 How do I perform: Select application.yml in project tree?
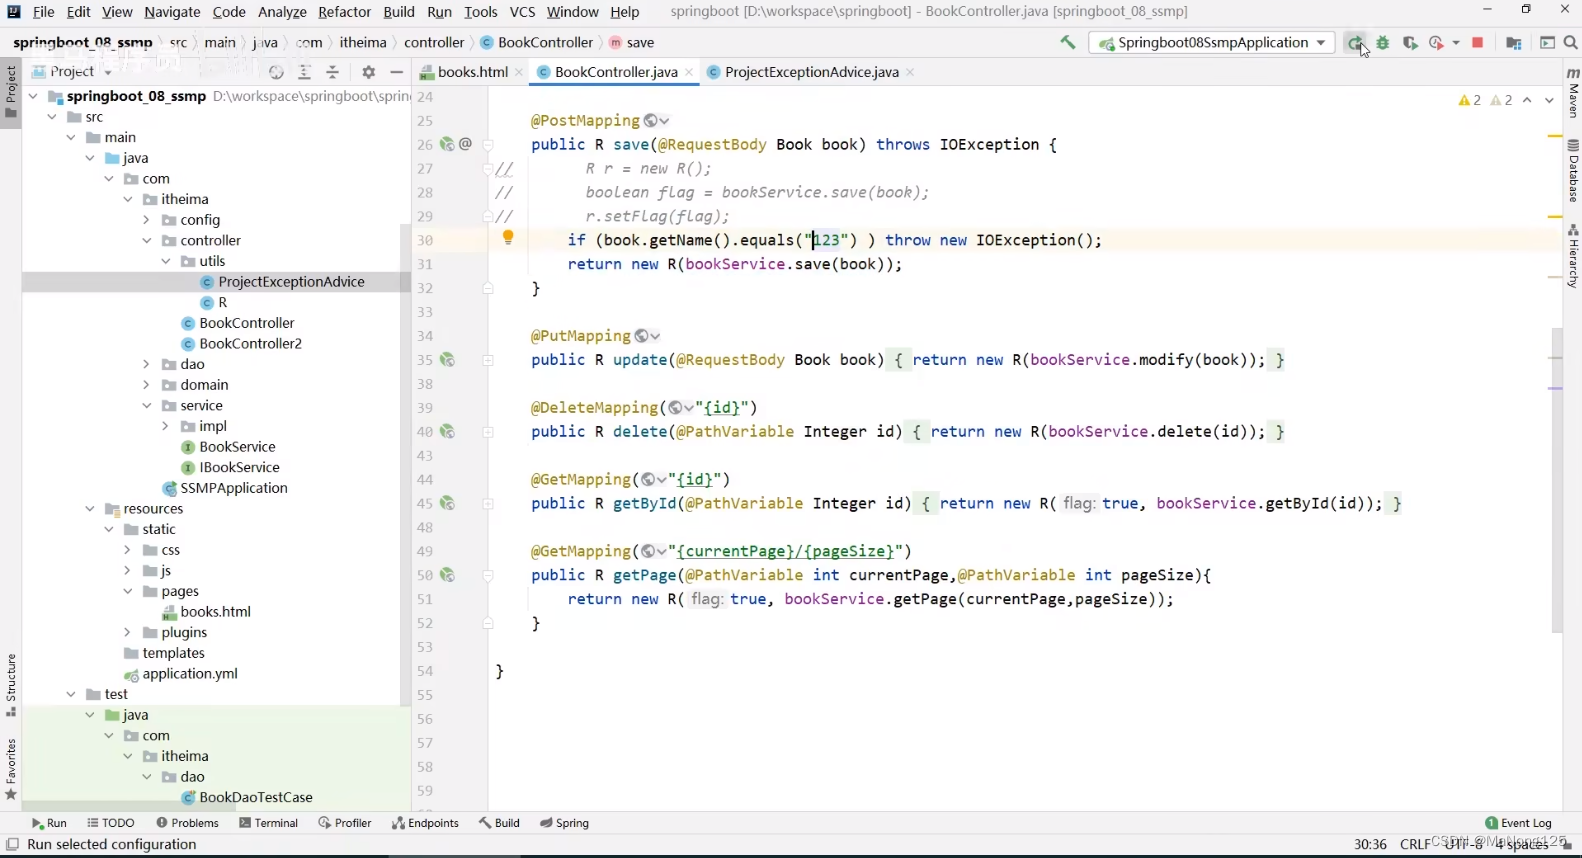point(181,674)
